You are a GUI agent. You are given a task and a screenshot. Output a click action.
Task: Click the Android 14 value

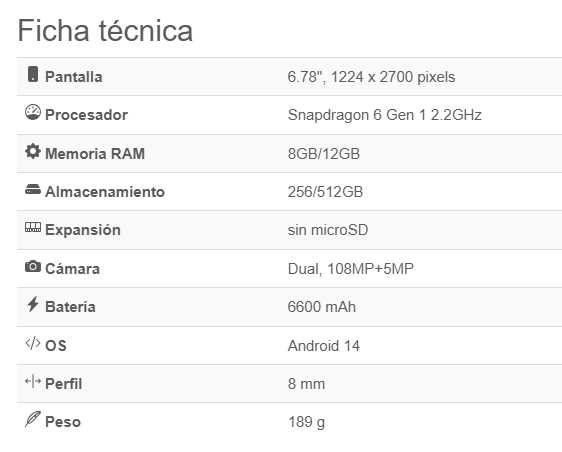coord(324,346)
